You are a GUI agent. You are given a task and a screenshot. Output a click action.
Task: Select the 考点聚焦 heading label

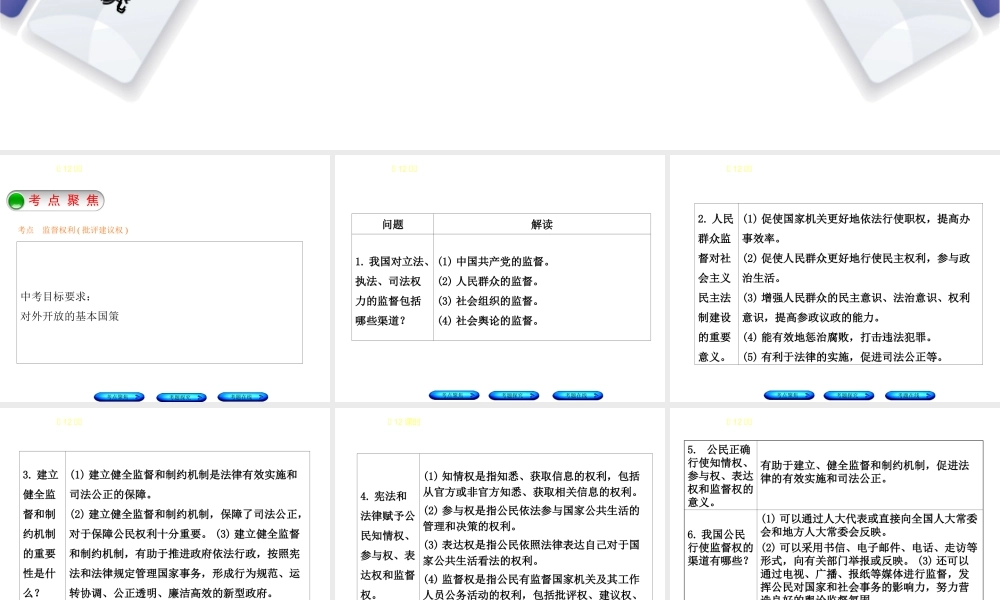(x=64, y=200)
